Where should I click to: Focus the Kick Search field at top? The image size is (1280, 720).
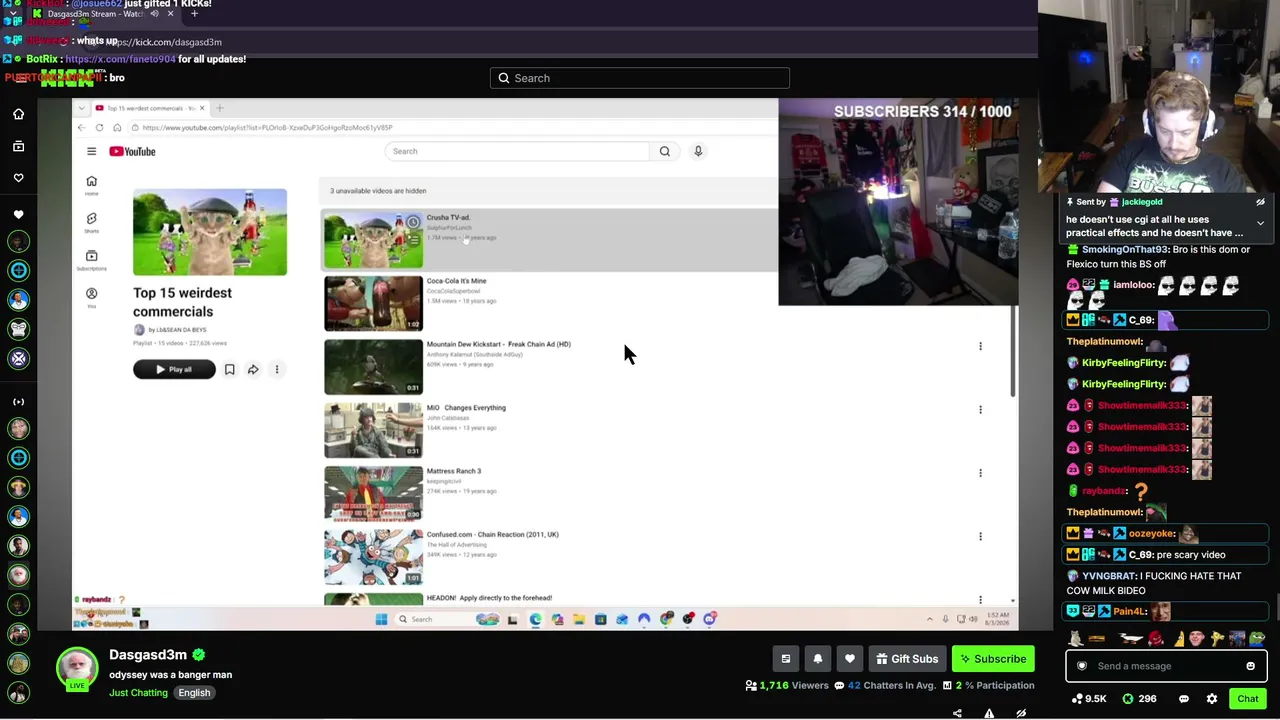pos(640,78)
